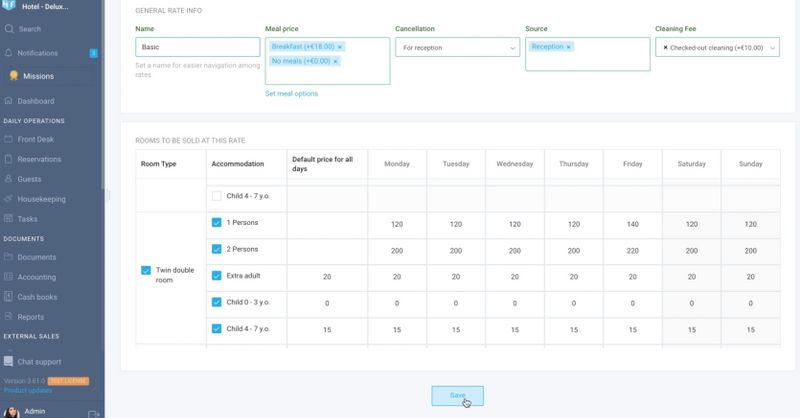Click the Search icon in sidebar
The height and width of the screenshot is (418, 800).
tap(10, 29)
